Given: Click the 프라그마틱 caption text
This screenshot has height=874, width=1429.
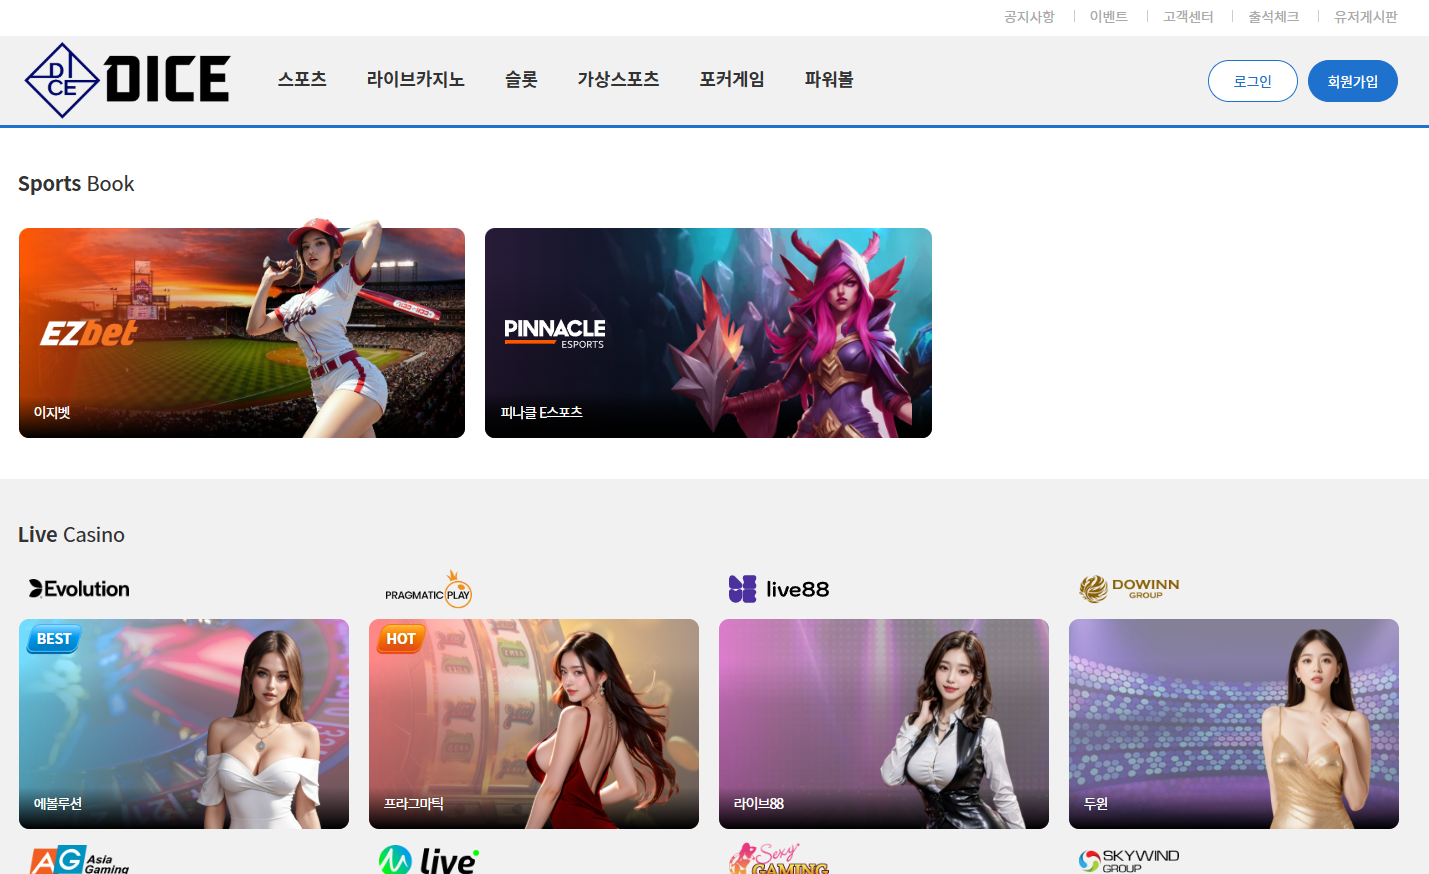Looking at the screenshot, I should tap(414, 803).
